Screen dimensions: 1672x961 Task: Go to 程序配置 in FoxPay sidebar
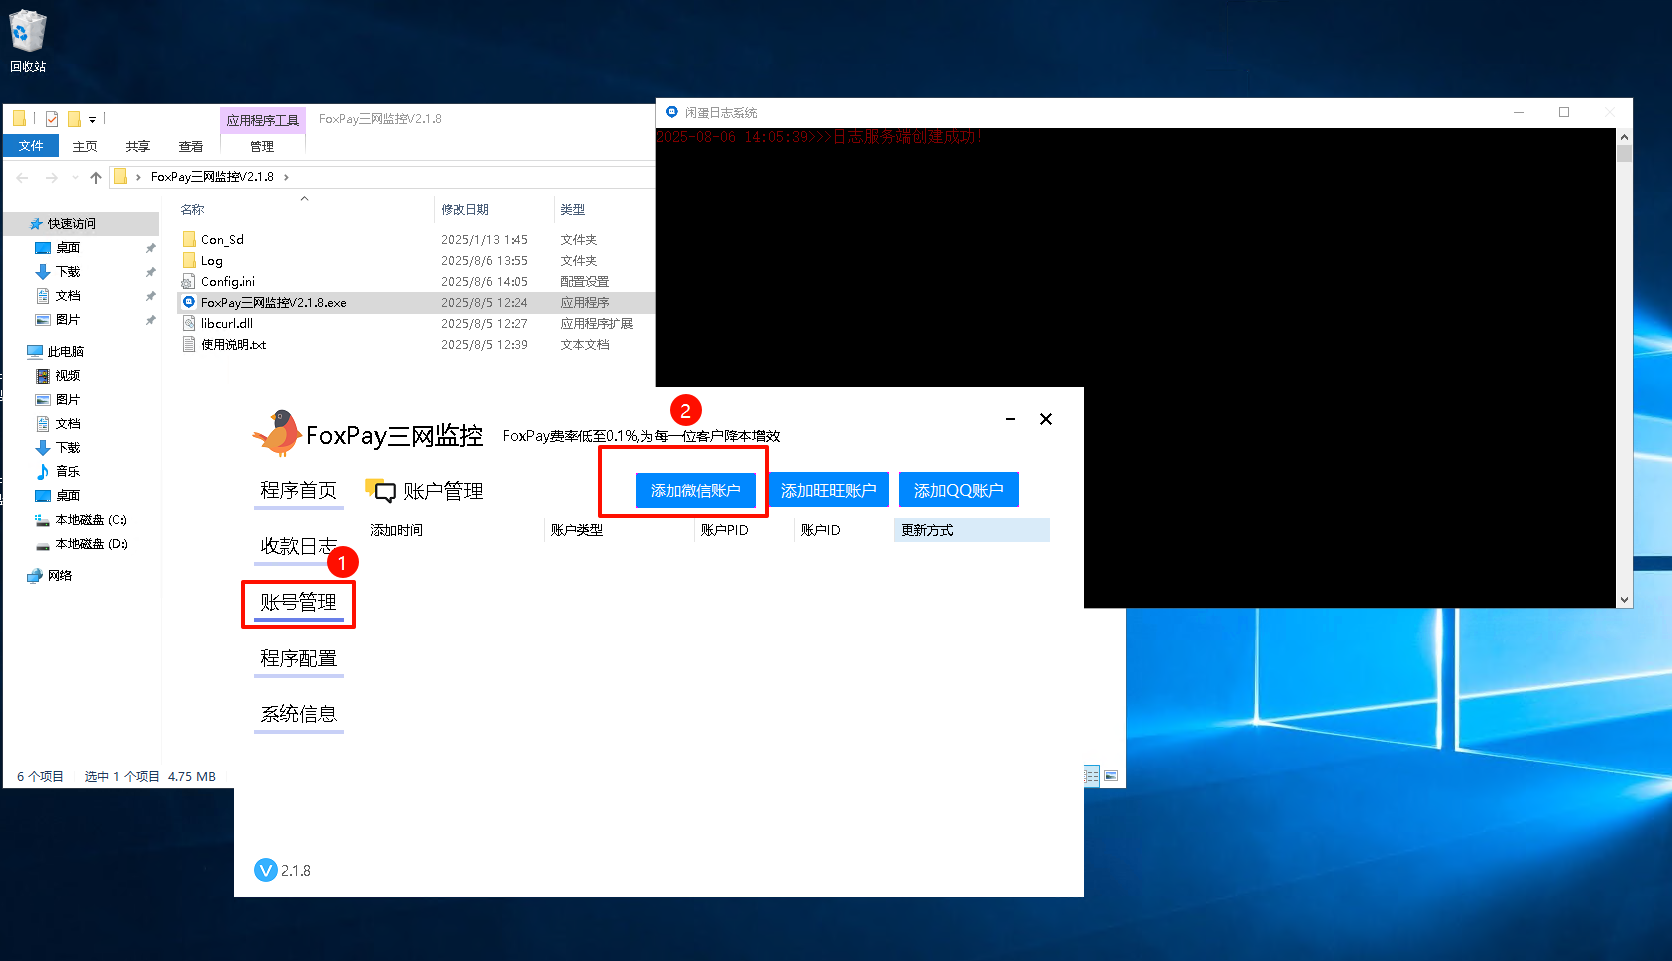(298, 658)
